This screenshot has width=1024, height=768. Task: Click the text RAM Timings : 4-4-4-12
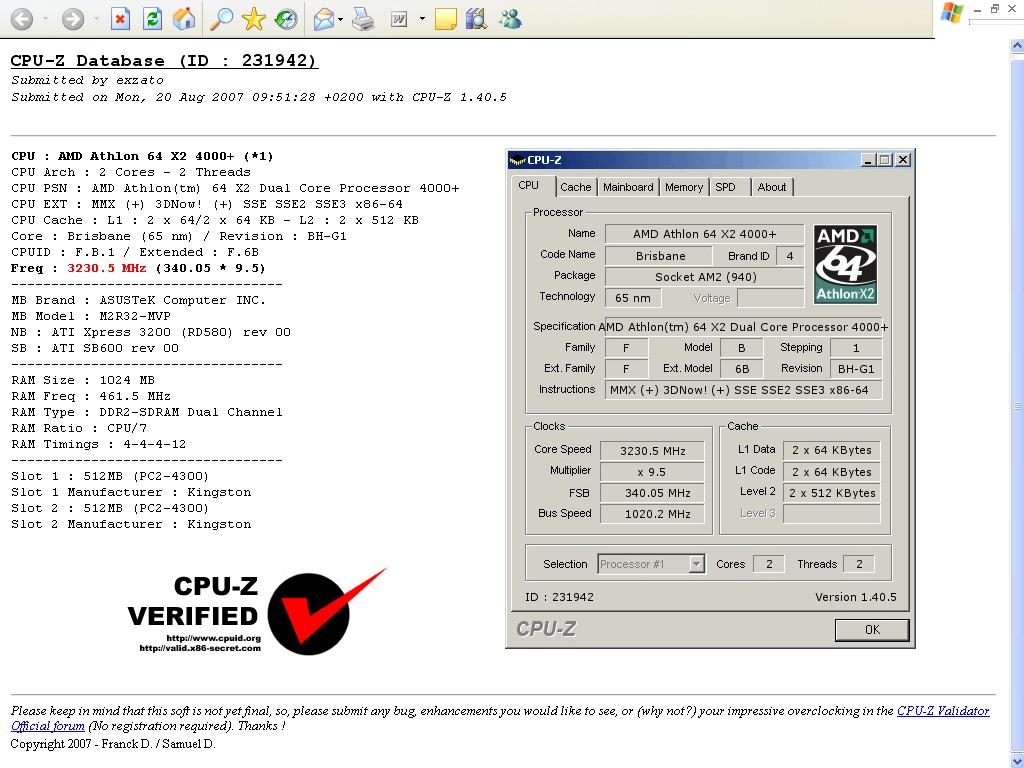tap(99, 444)
